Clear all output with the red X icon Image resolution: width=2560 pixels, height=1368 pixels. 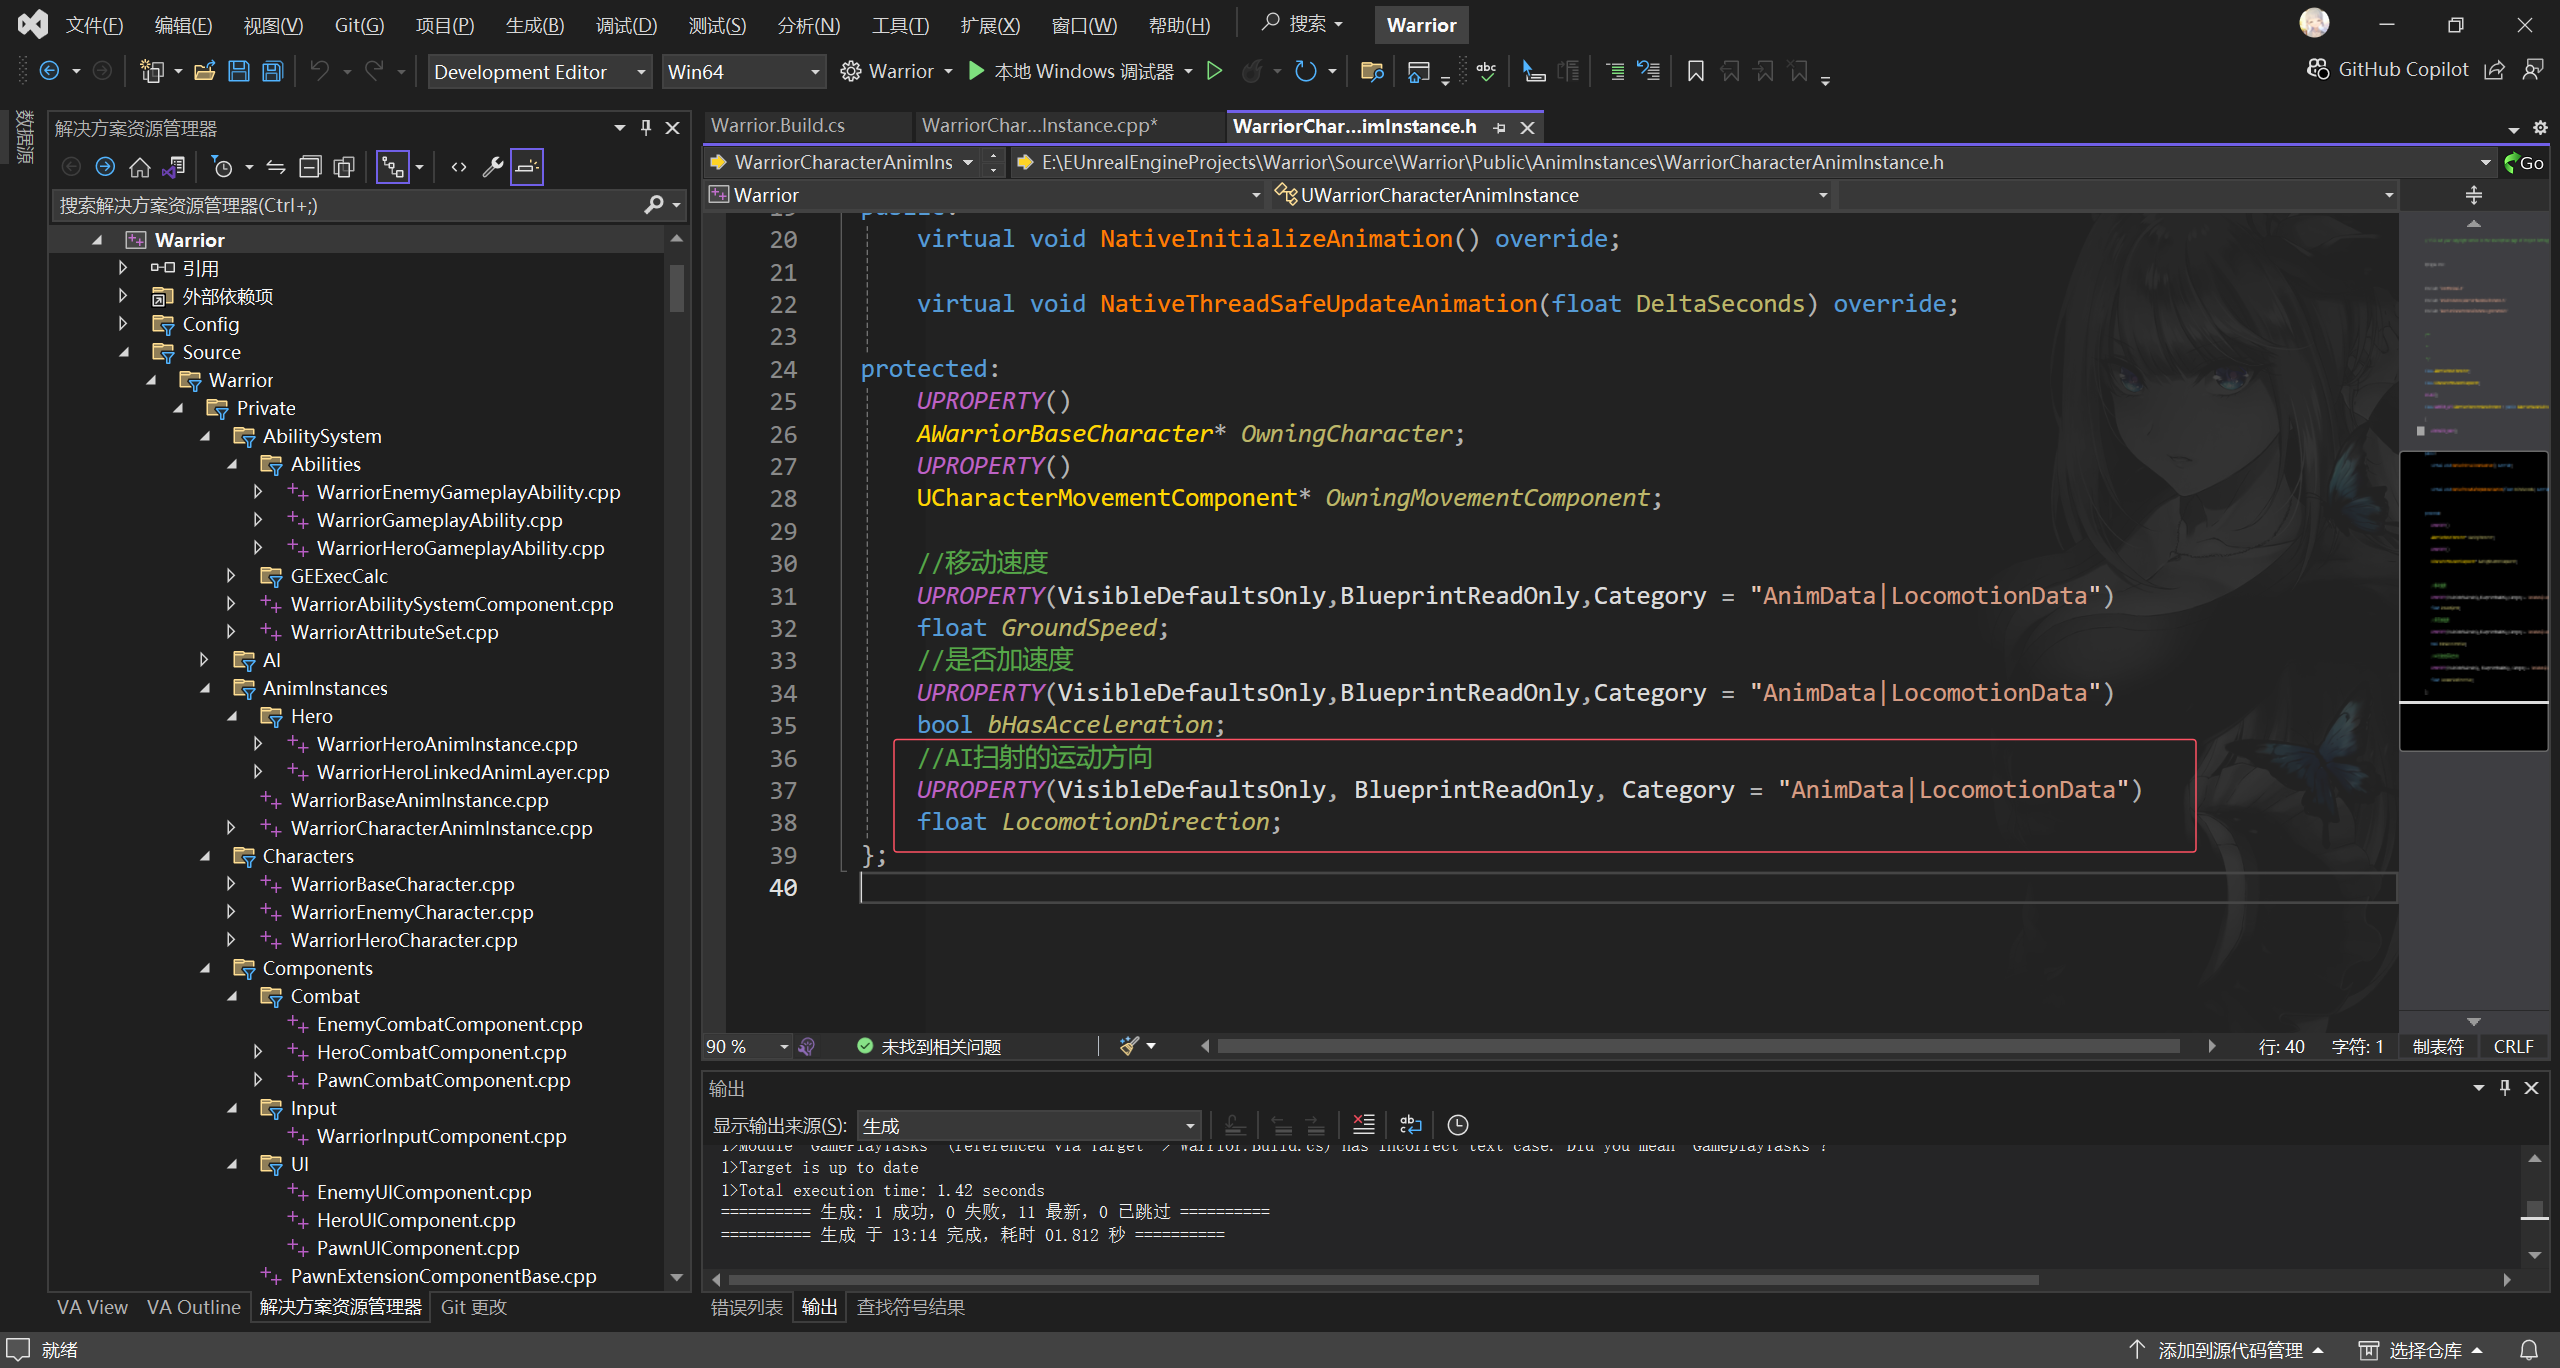point(1363,1125)
